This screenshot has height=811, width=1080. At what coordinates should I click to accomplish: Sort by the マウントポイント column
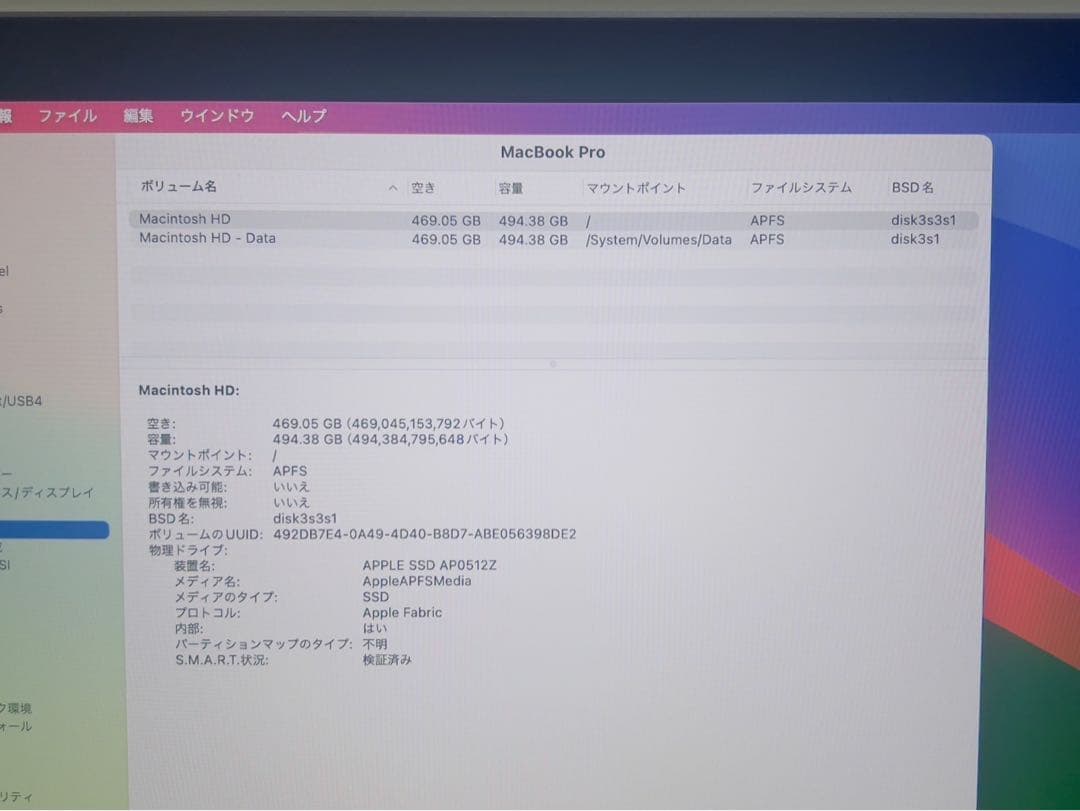pyautogui.click(x=634, y=187)
